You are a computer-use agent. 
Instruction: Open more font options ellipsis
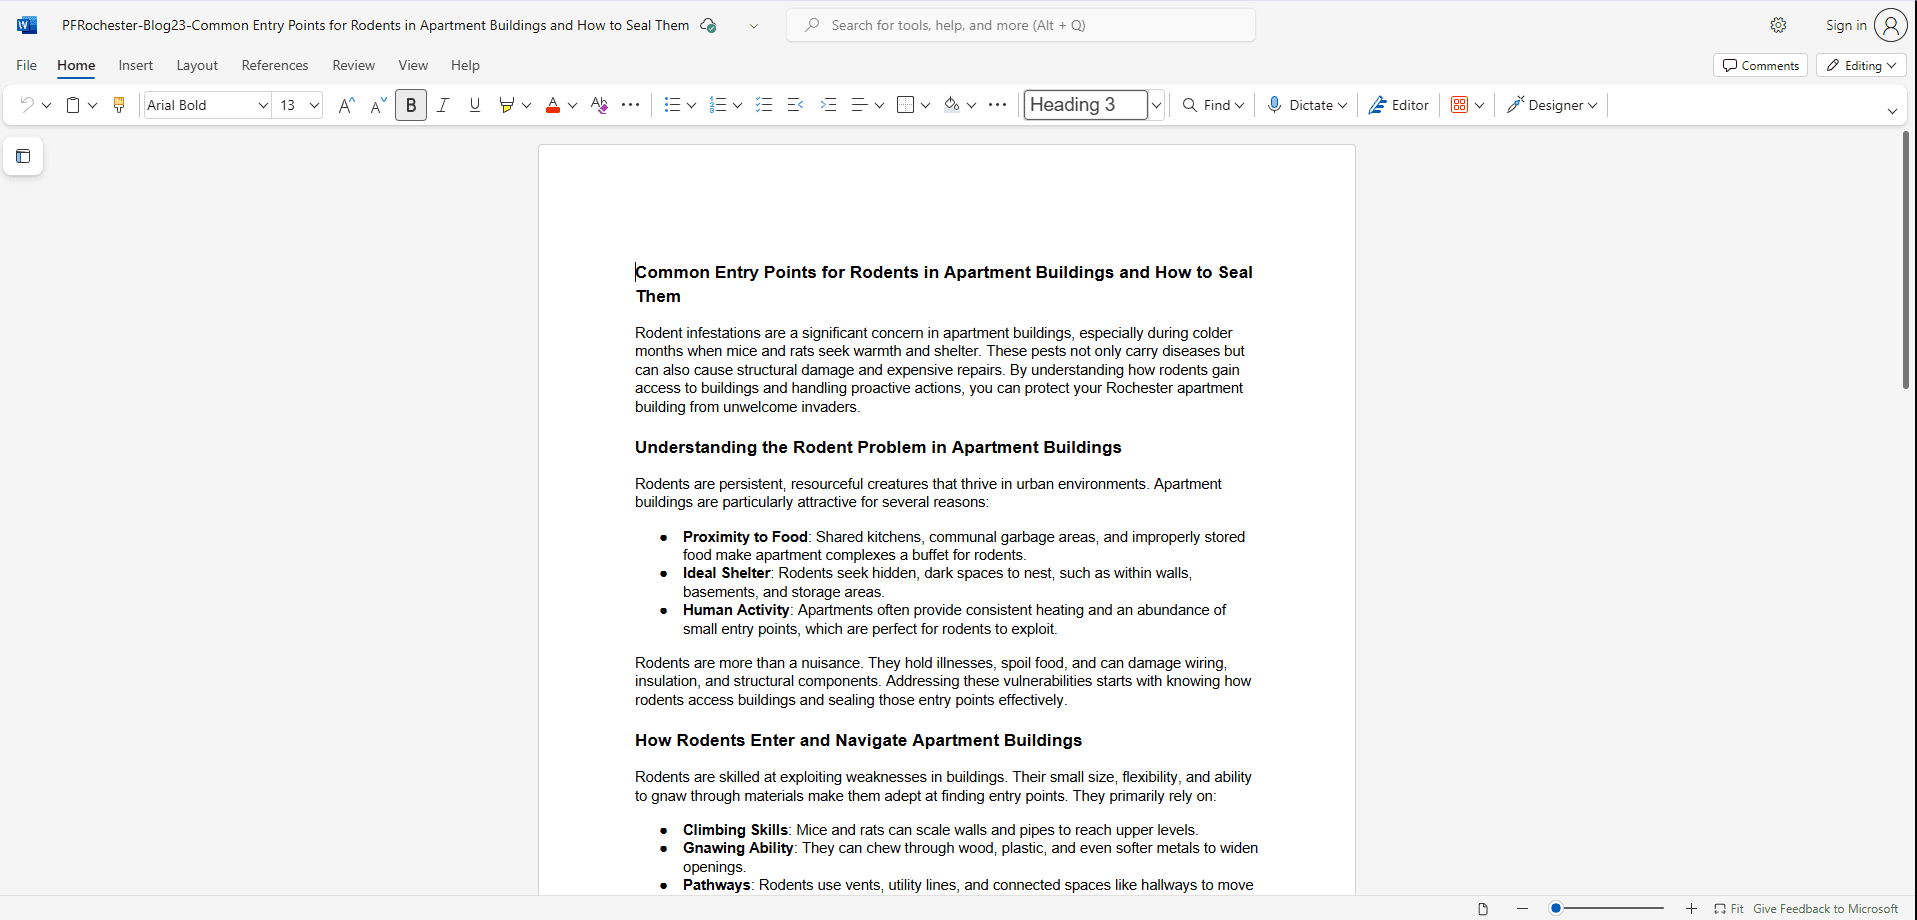(630, 105)
